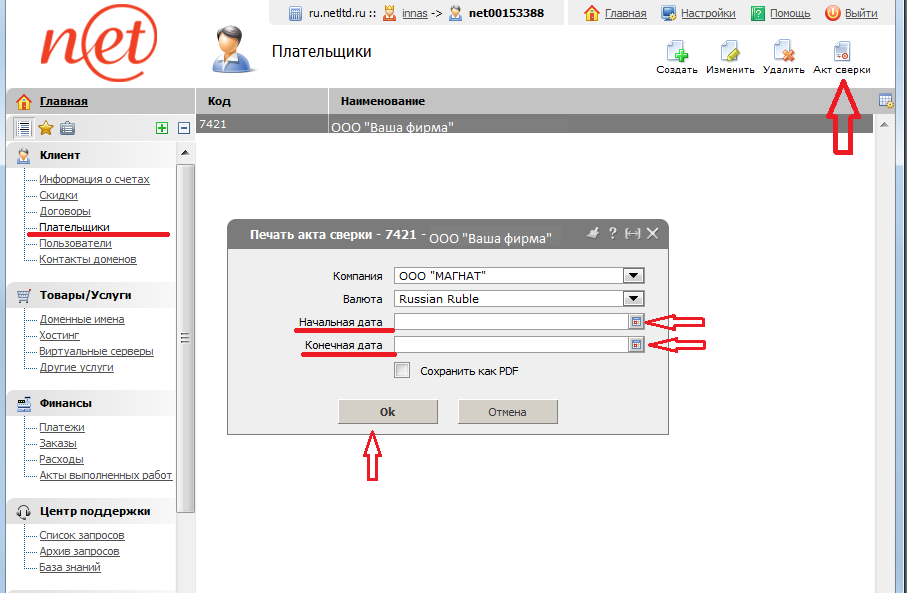Collapse the Клиент section arrow

183,155
